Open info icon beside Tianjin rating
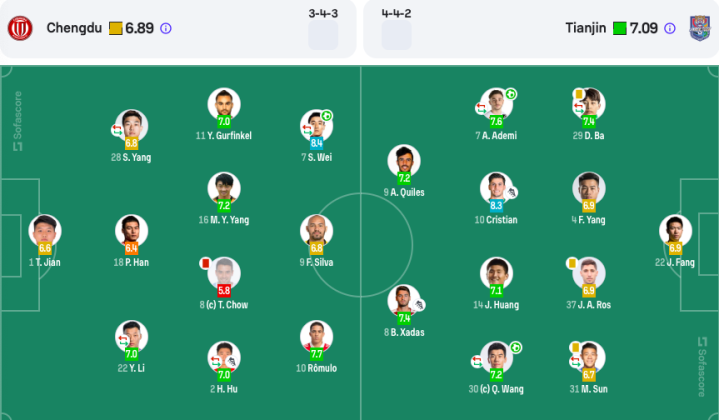This screenshot has height=420, width=719. pos(669,28)
